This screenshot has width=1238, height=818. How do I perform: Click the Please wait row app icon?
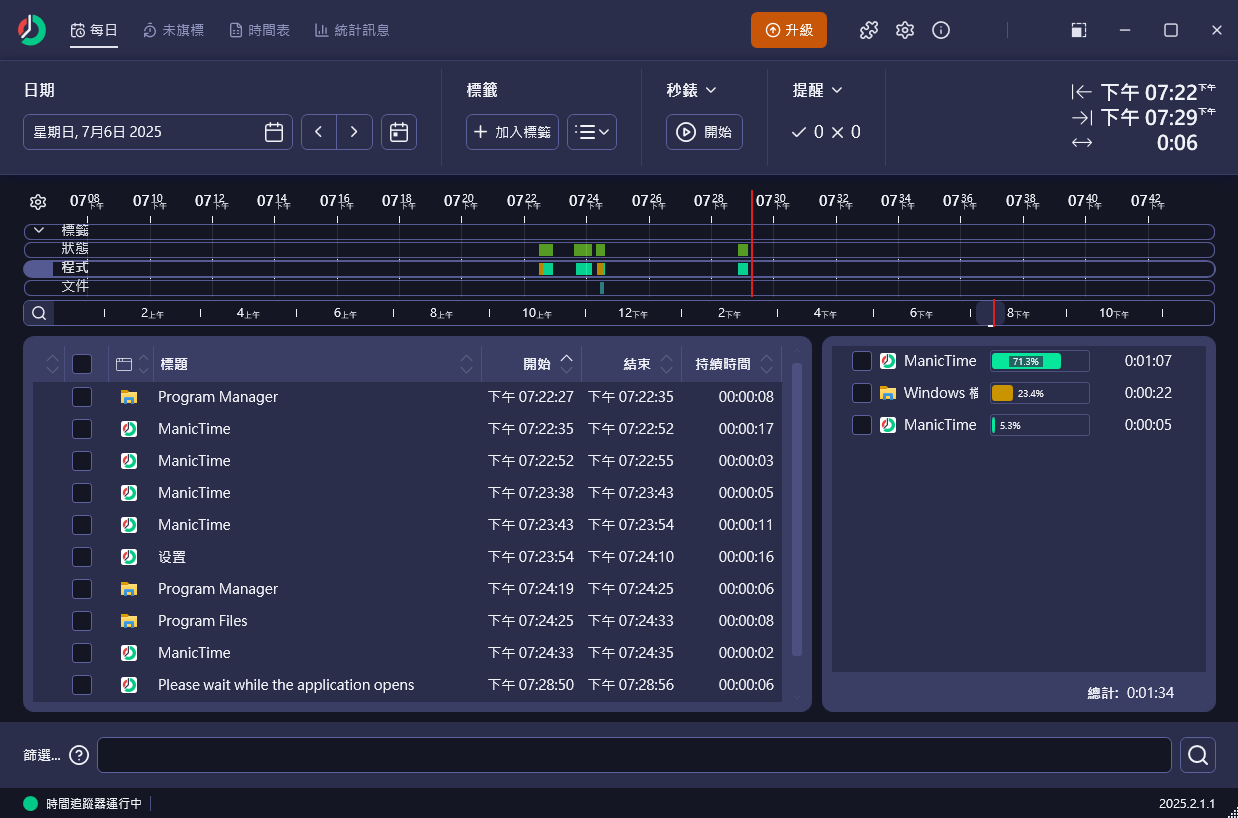pos(128,685)
